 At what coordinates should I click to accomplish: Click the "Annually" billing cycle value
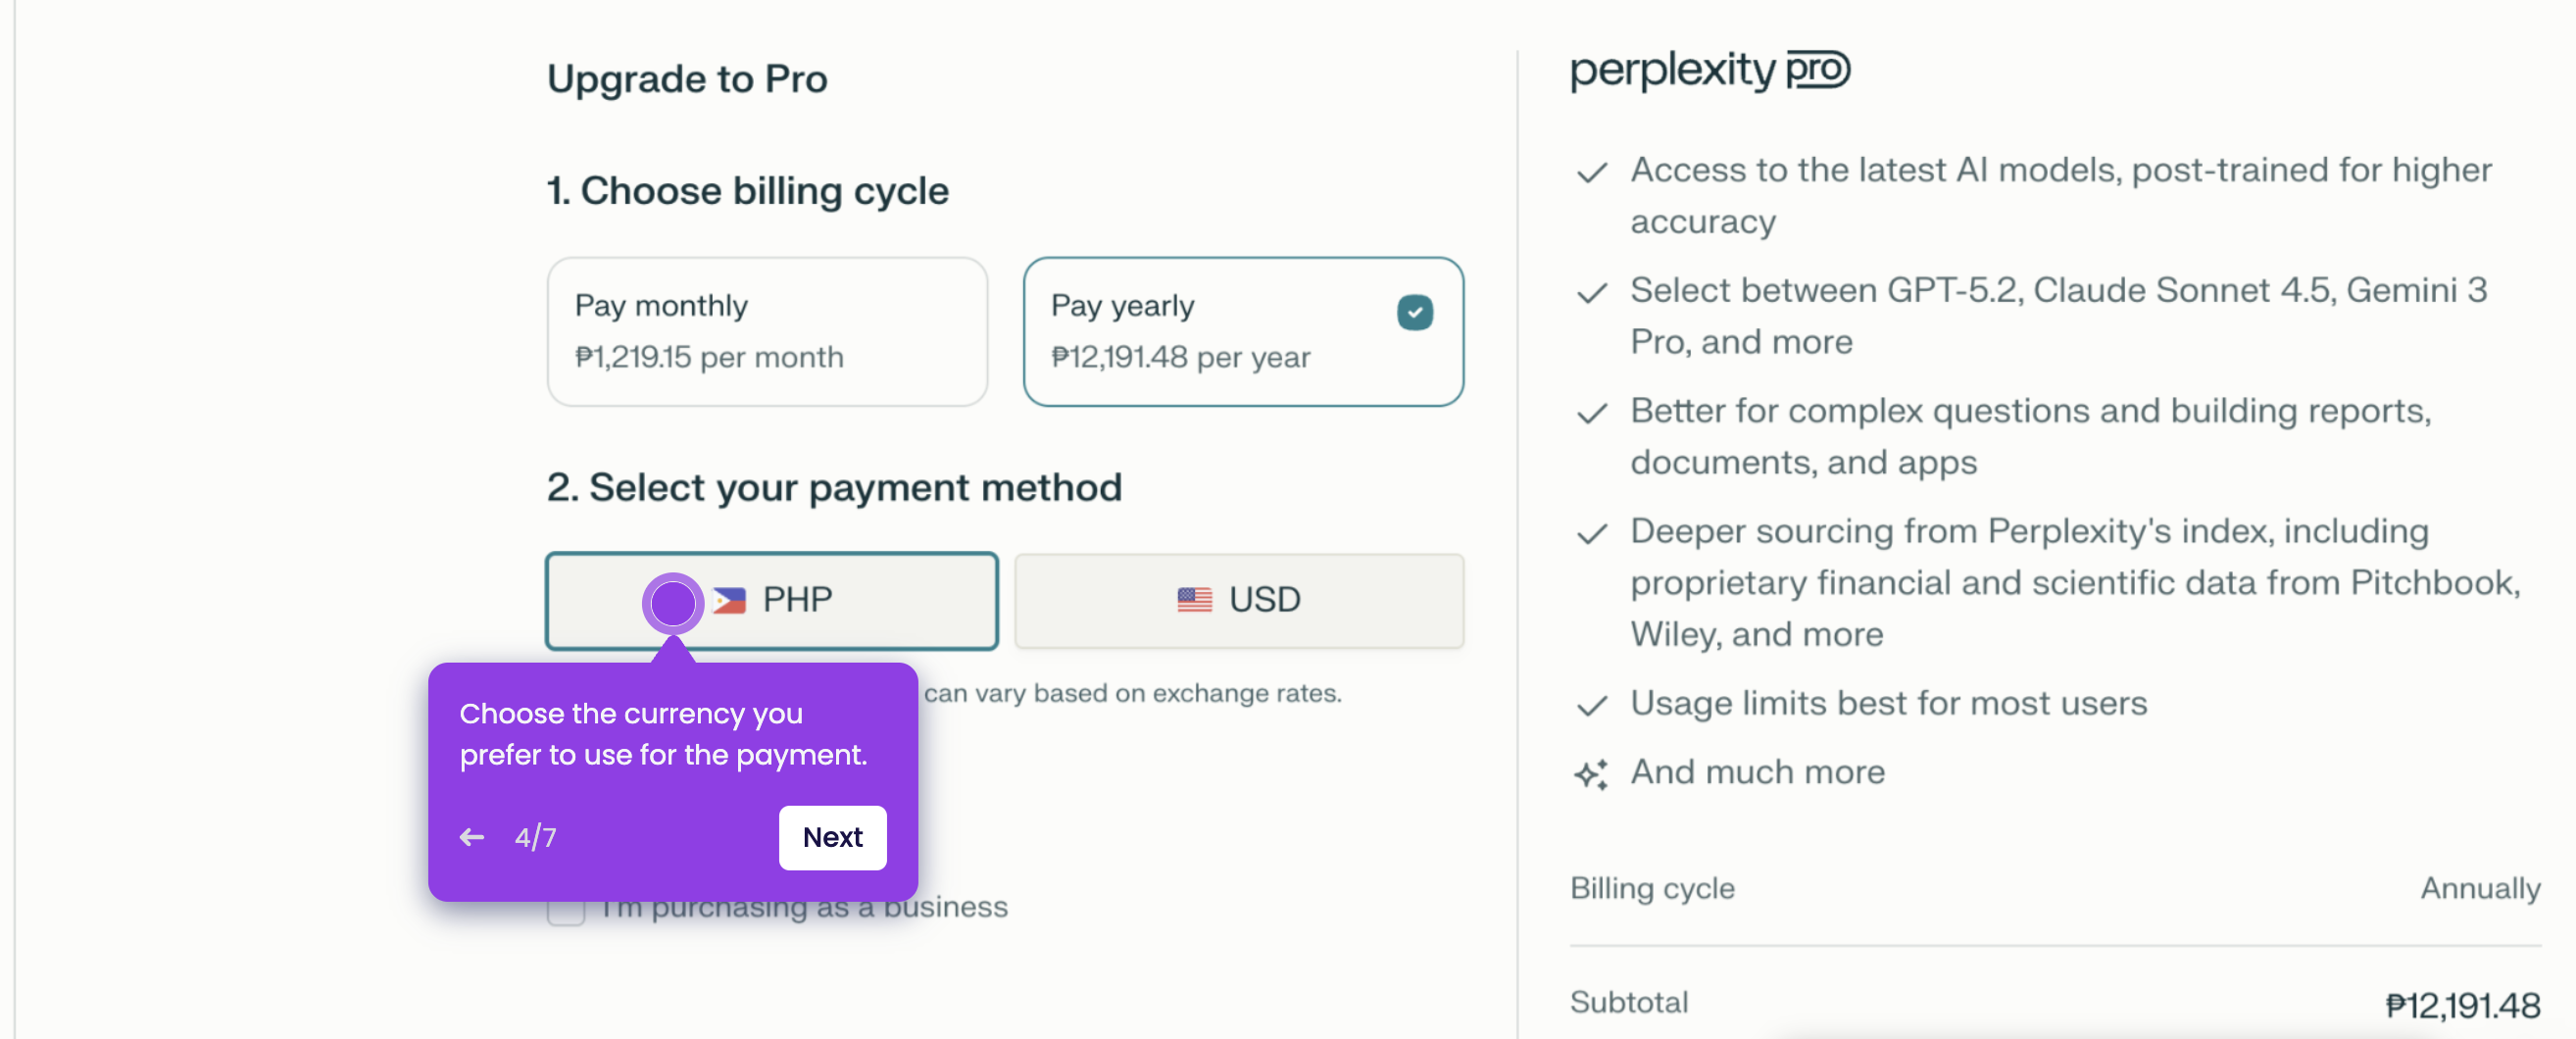coord(2479,888)
